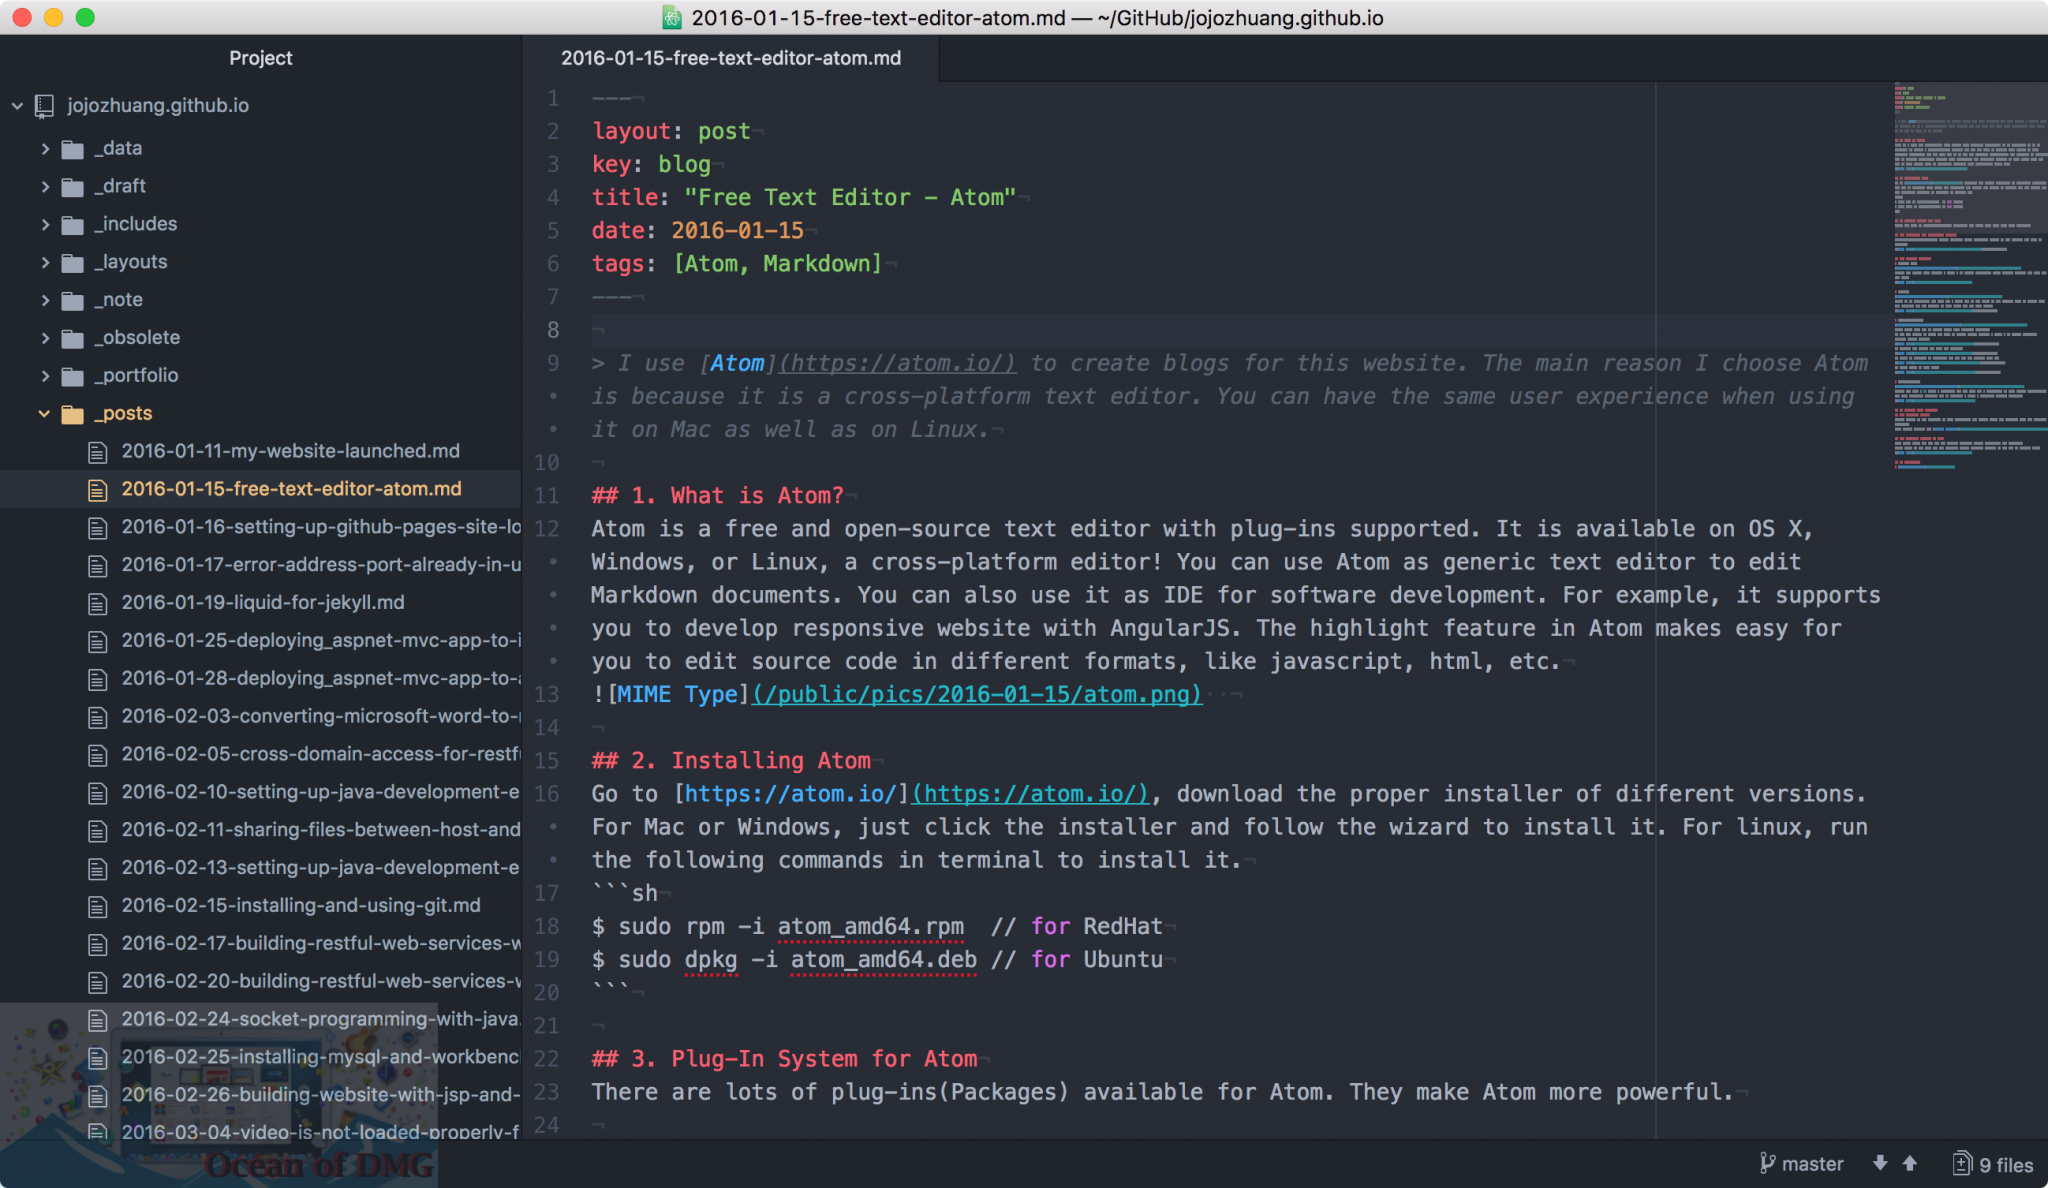Open the Git panel via the '9 files' icon

tap(1961, 1163)
